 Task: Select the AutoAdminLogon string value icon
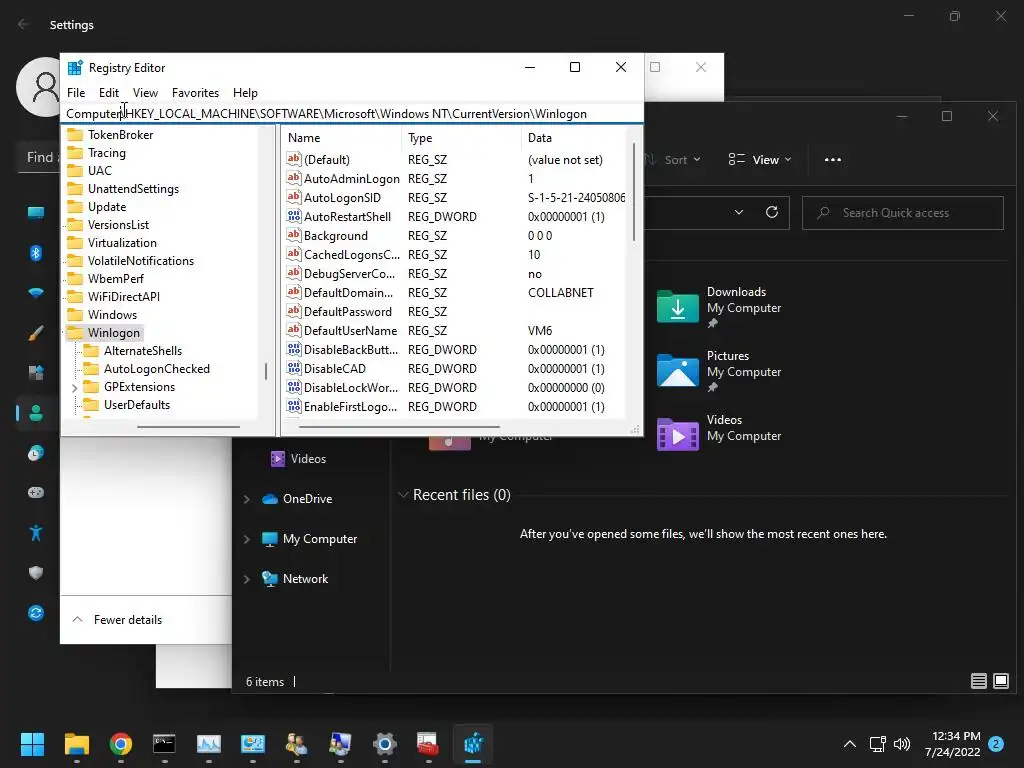[294, 178]
